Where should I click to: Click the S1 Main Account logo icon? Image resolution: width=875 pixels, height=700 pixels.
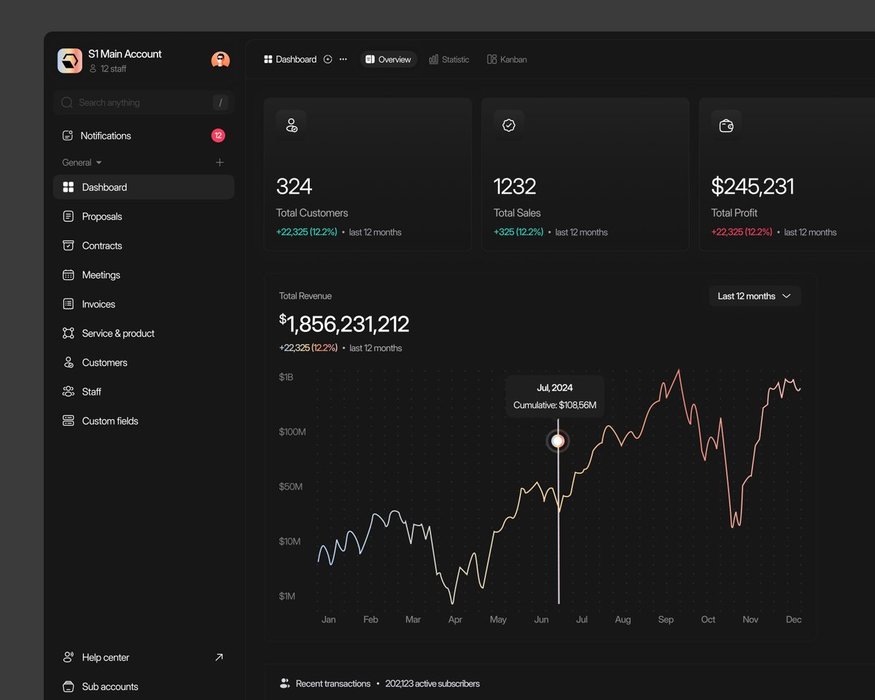tap(70, 61)
